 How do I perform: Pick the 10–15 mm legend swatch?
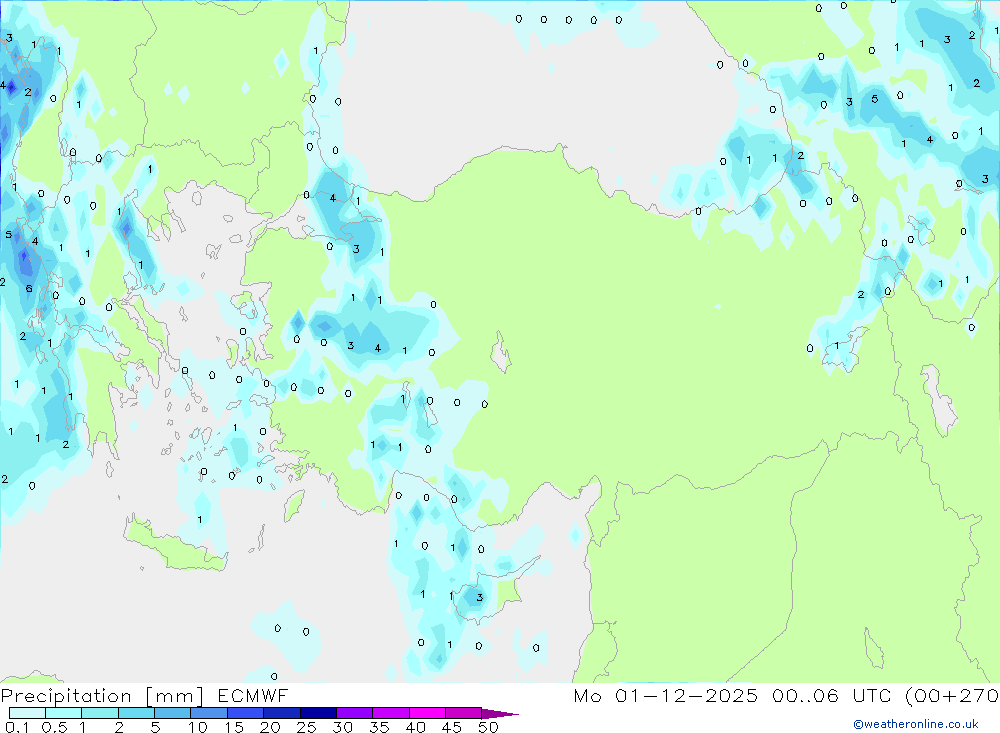click(209, 713)
